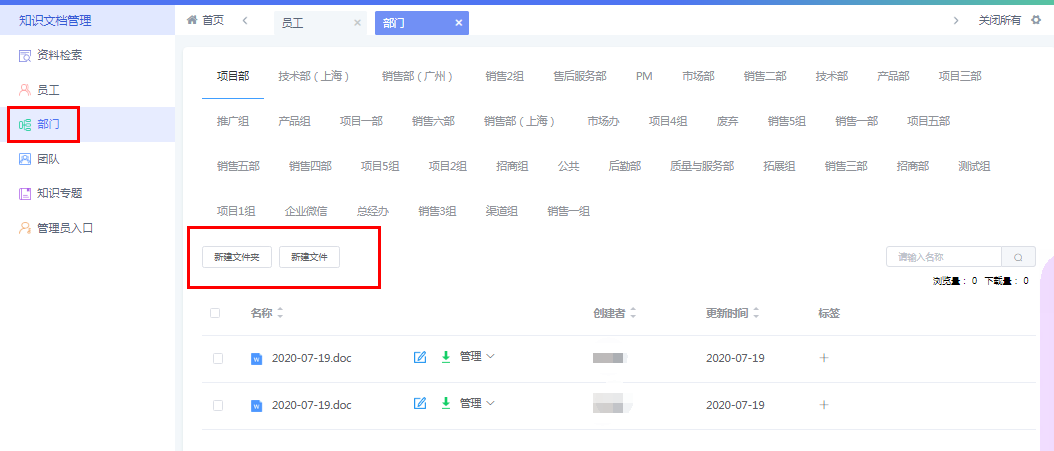Tick the second document's checkbox
Viewport: 1054px width, 451px height.
click(x=218, y=405)
